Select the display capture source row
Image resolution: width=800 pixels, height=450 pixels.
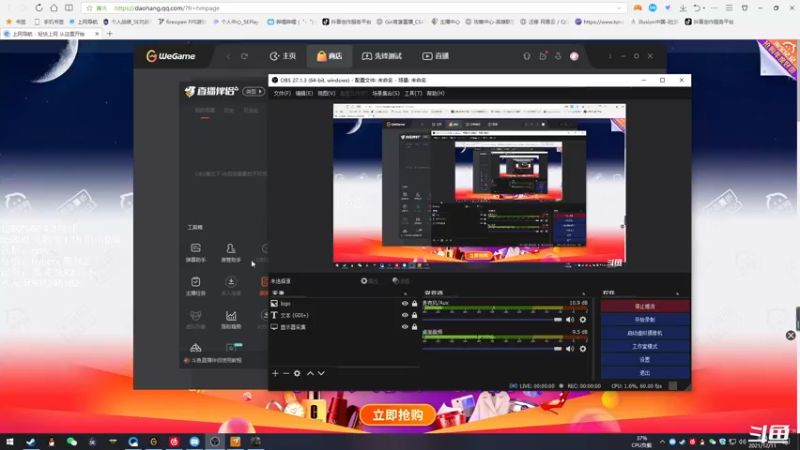(344, 327)
